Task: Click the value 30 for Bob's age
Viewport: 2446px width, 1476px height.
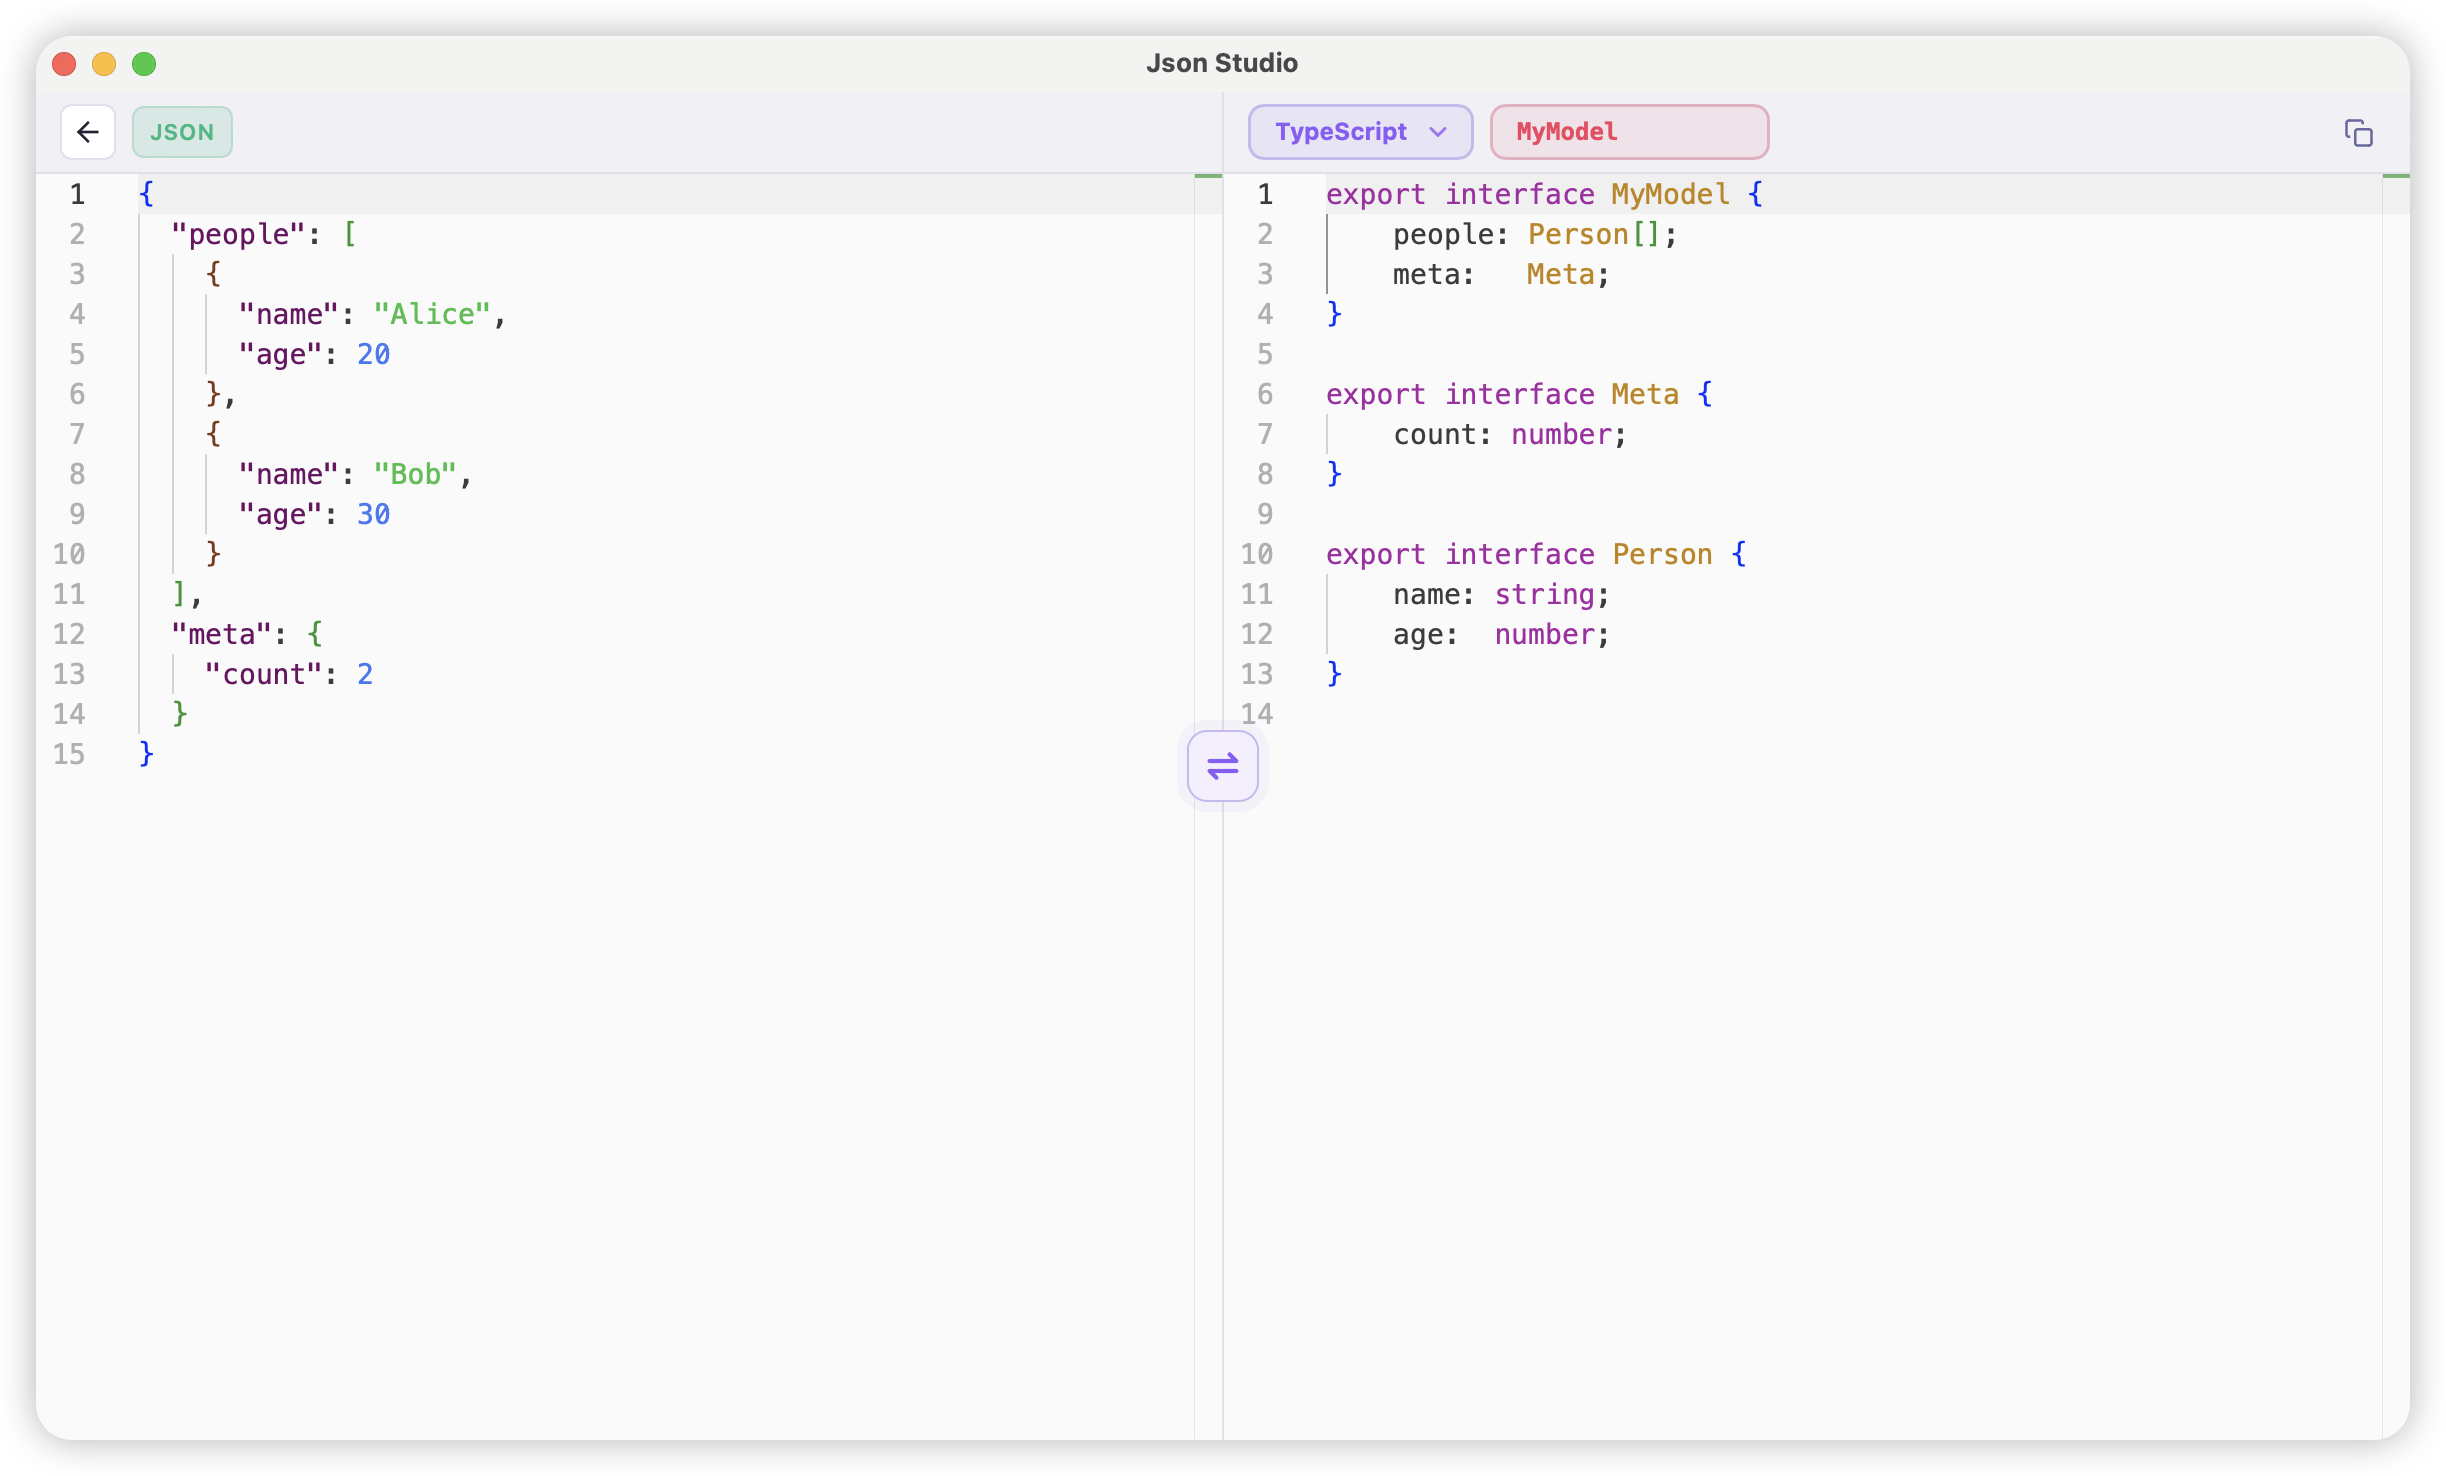Action: (x=373, y=513)
